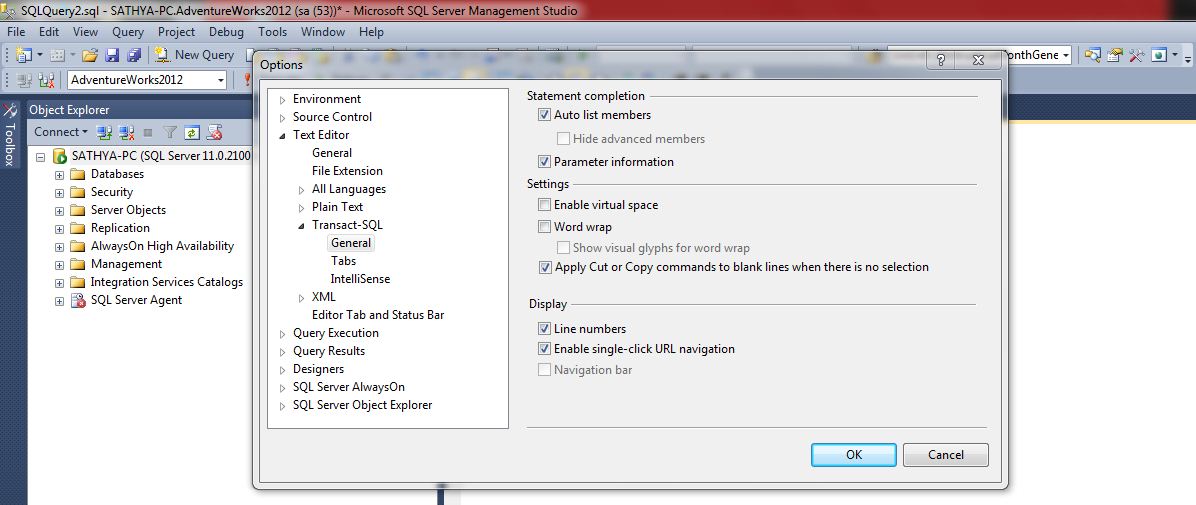Click the Databases folder icon
Screen dimensions: 1196x505
coord(78,174)
